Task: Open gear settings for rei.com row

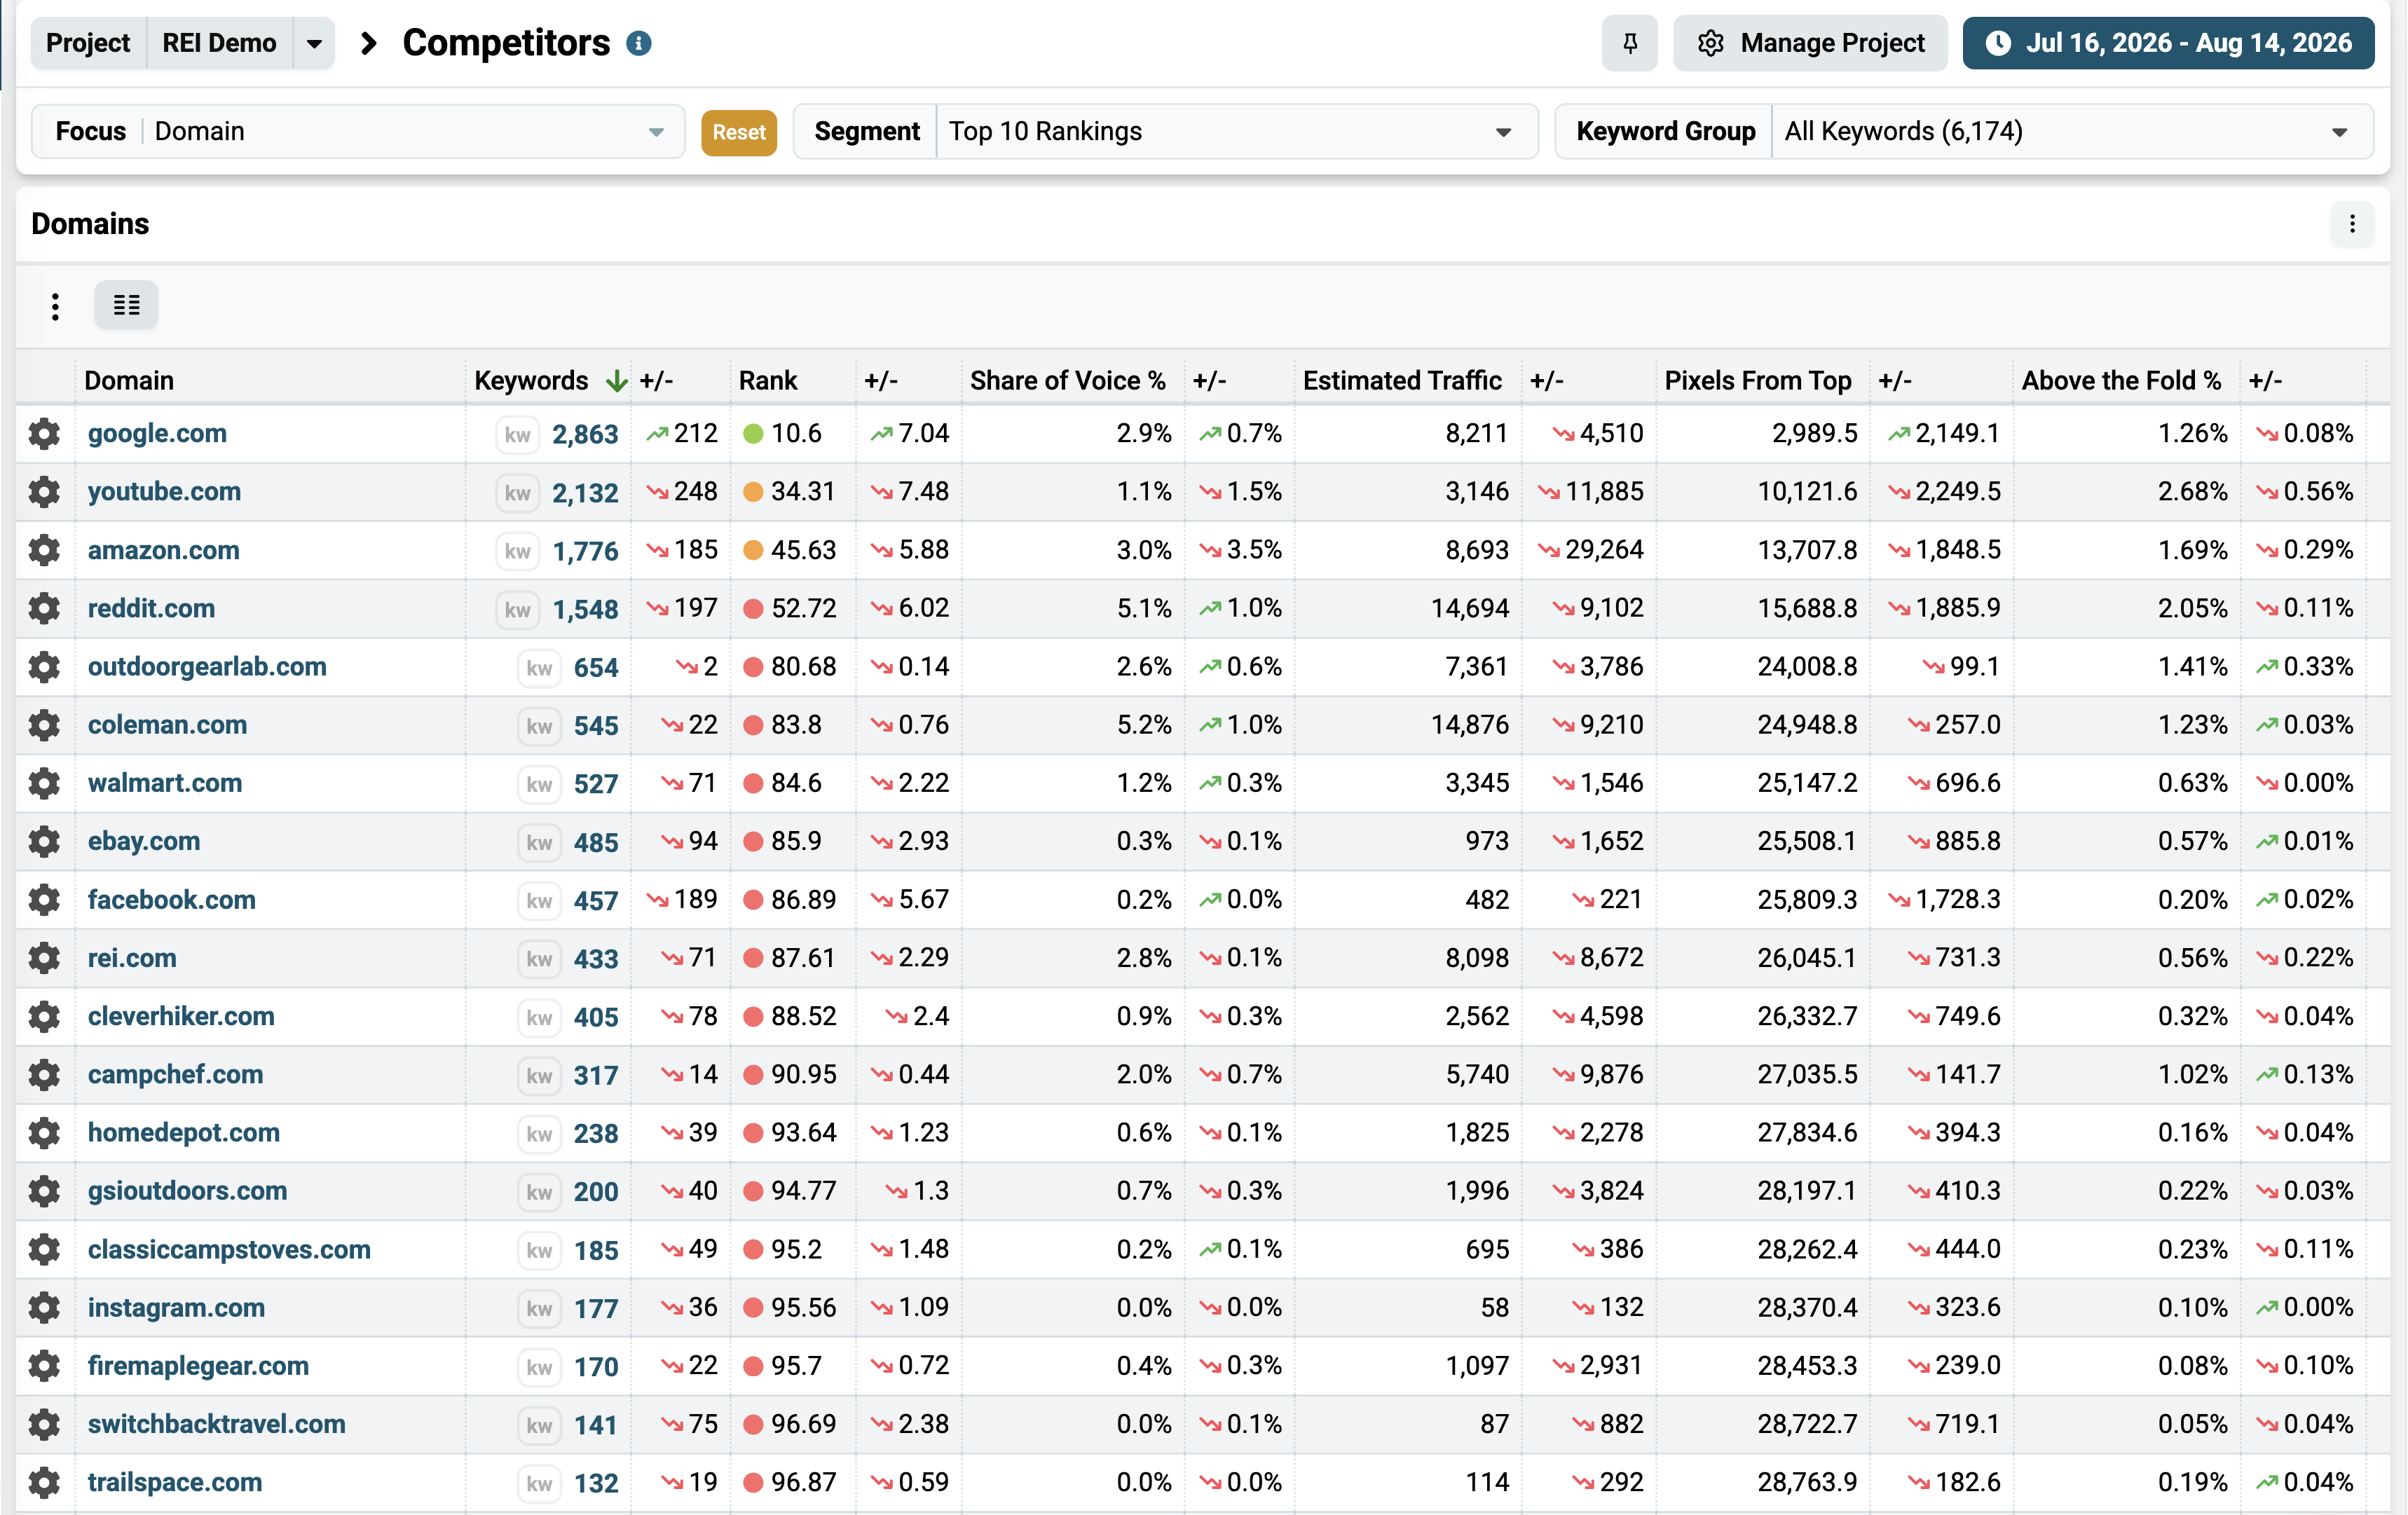Action: [44, 958]
